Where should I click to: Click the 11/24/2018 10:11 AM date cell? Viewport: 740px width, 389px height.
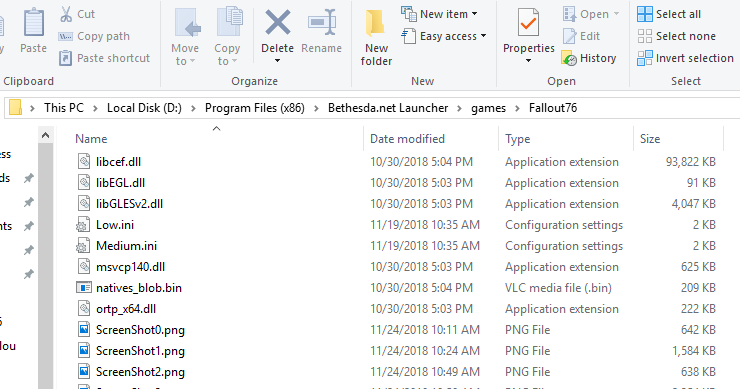point(425,330)
